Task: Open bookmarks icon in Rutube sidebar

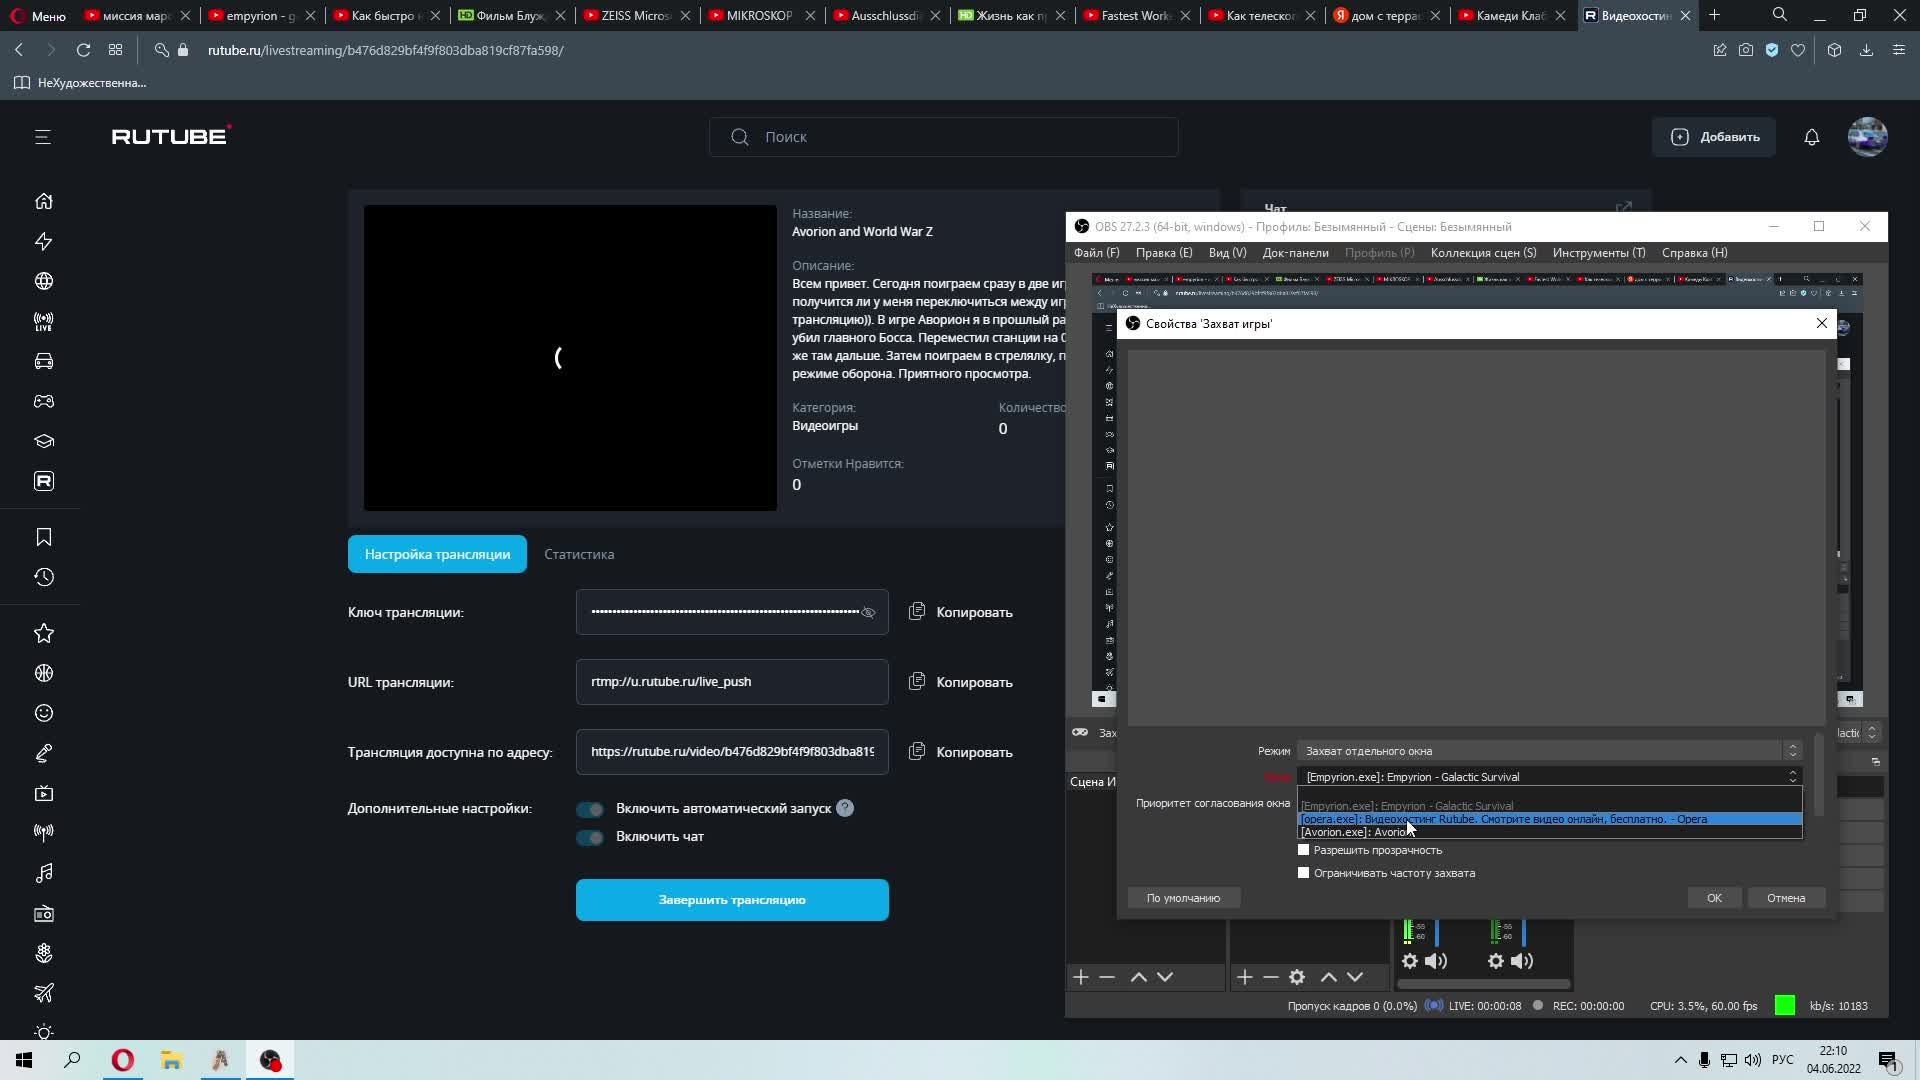Action: pyautogui.click(x=43, y=537)
